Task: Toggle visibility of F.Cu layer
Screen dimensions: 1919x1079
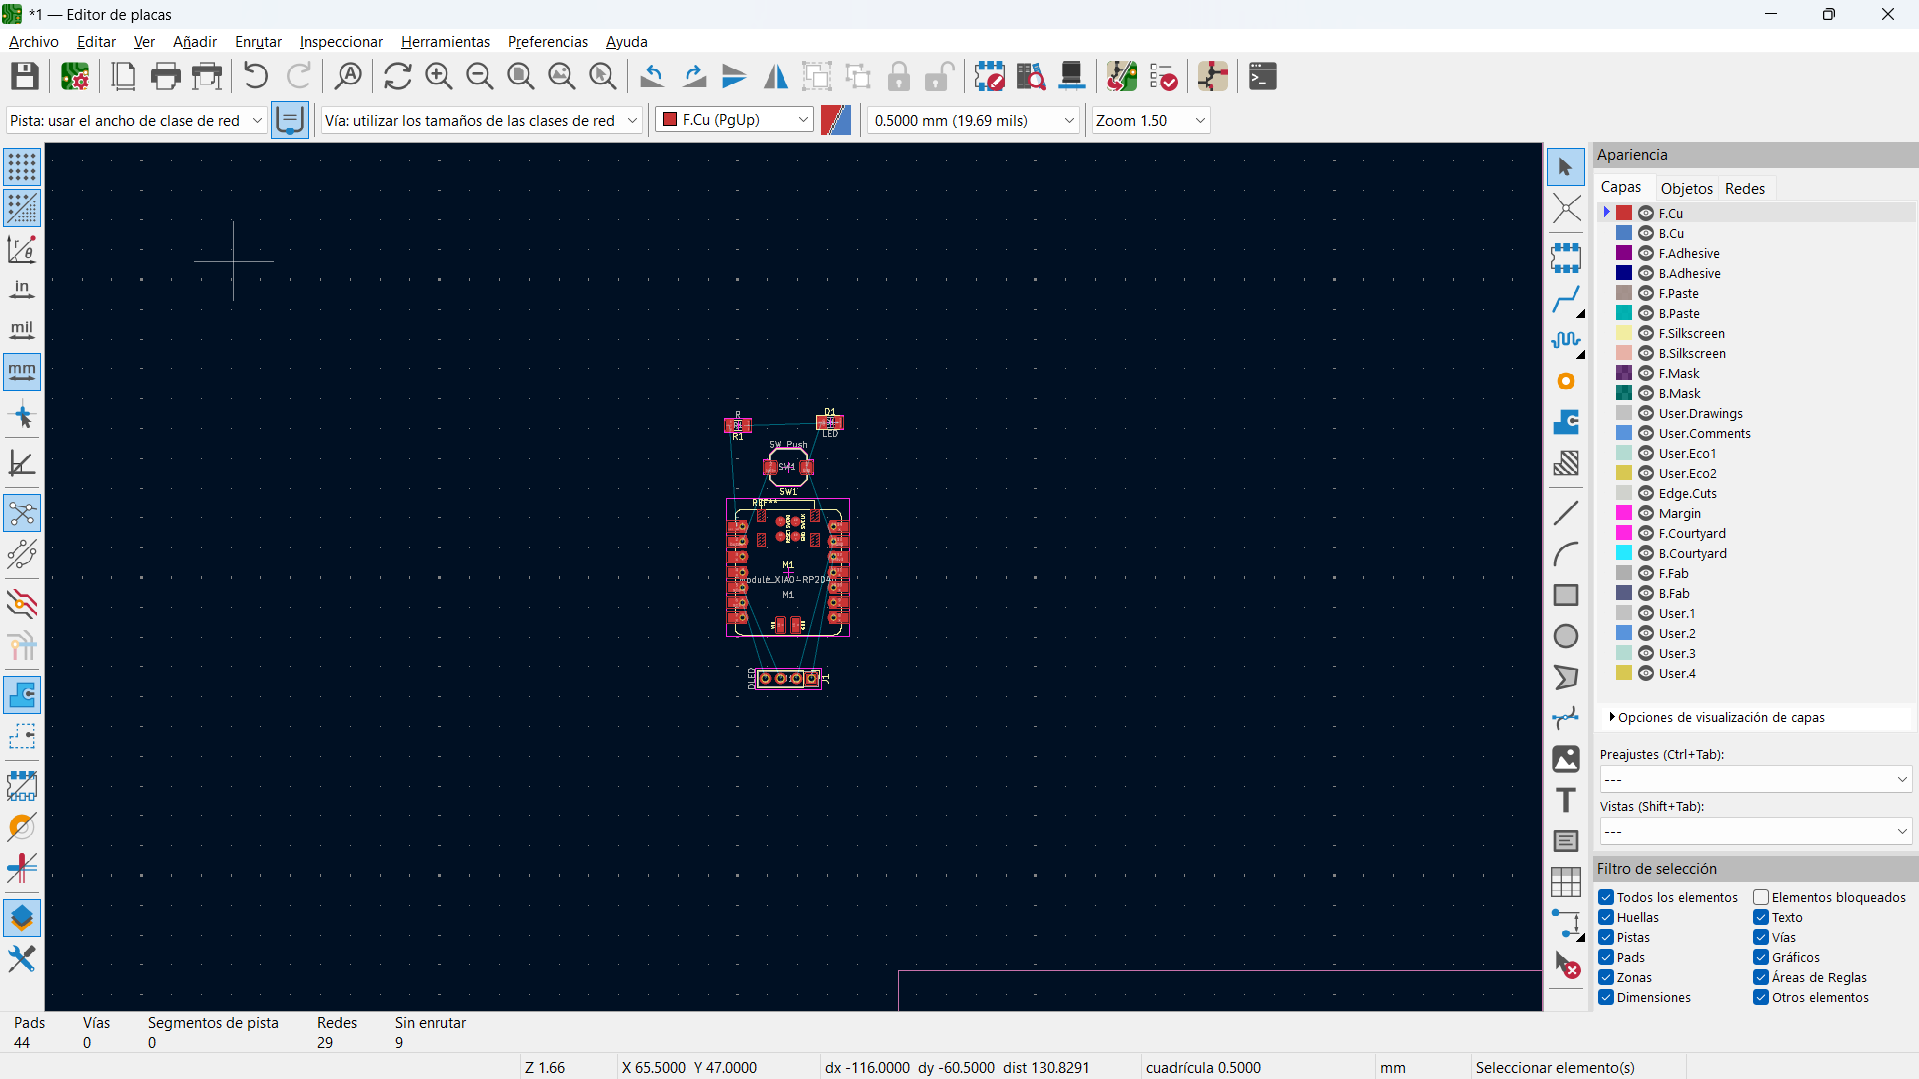Action: pos(1646,213)
